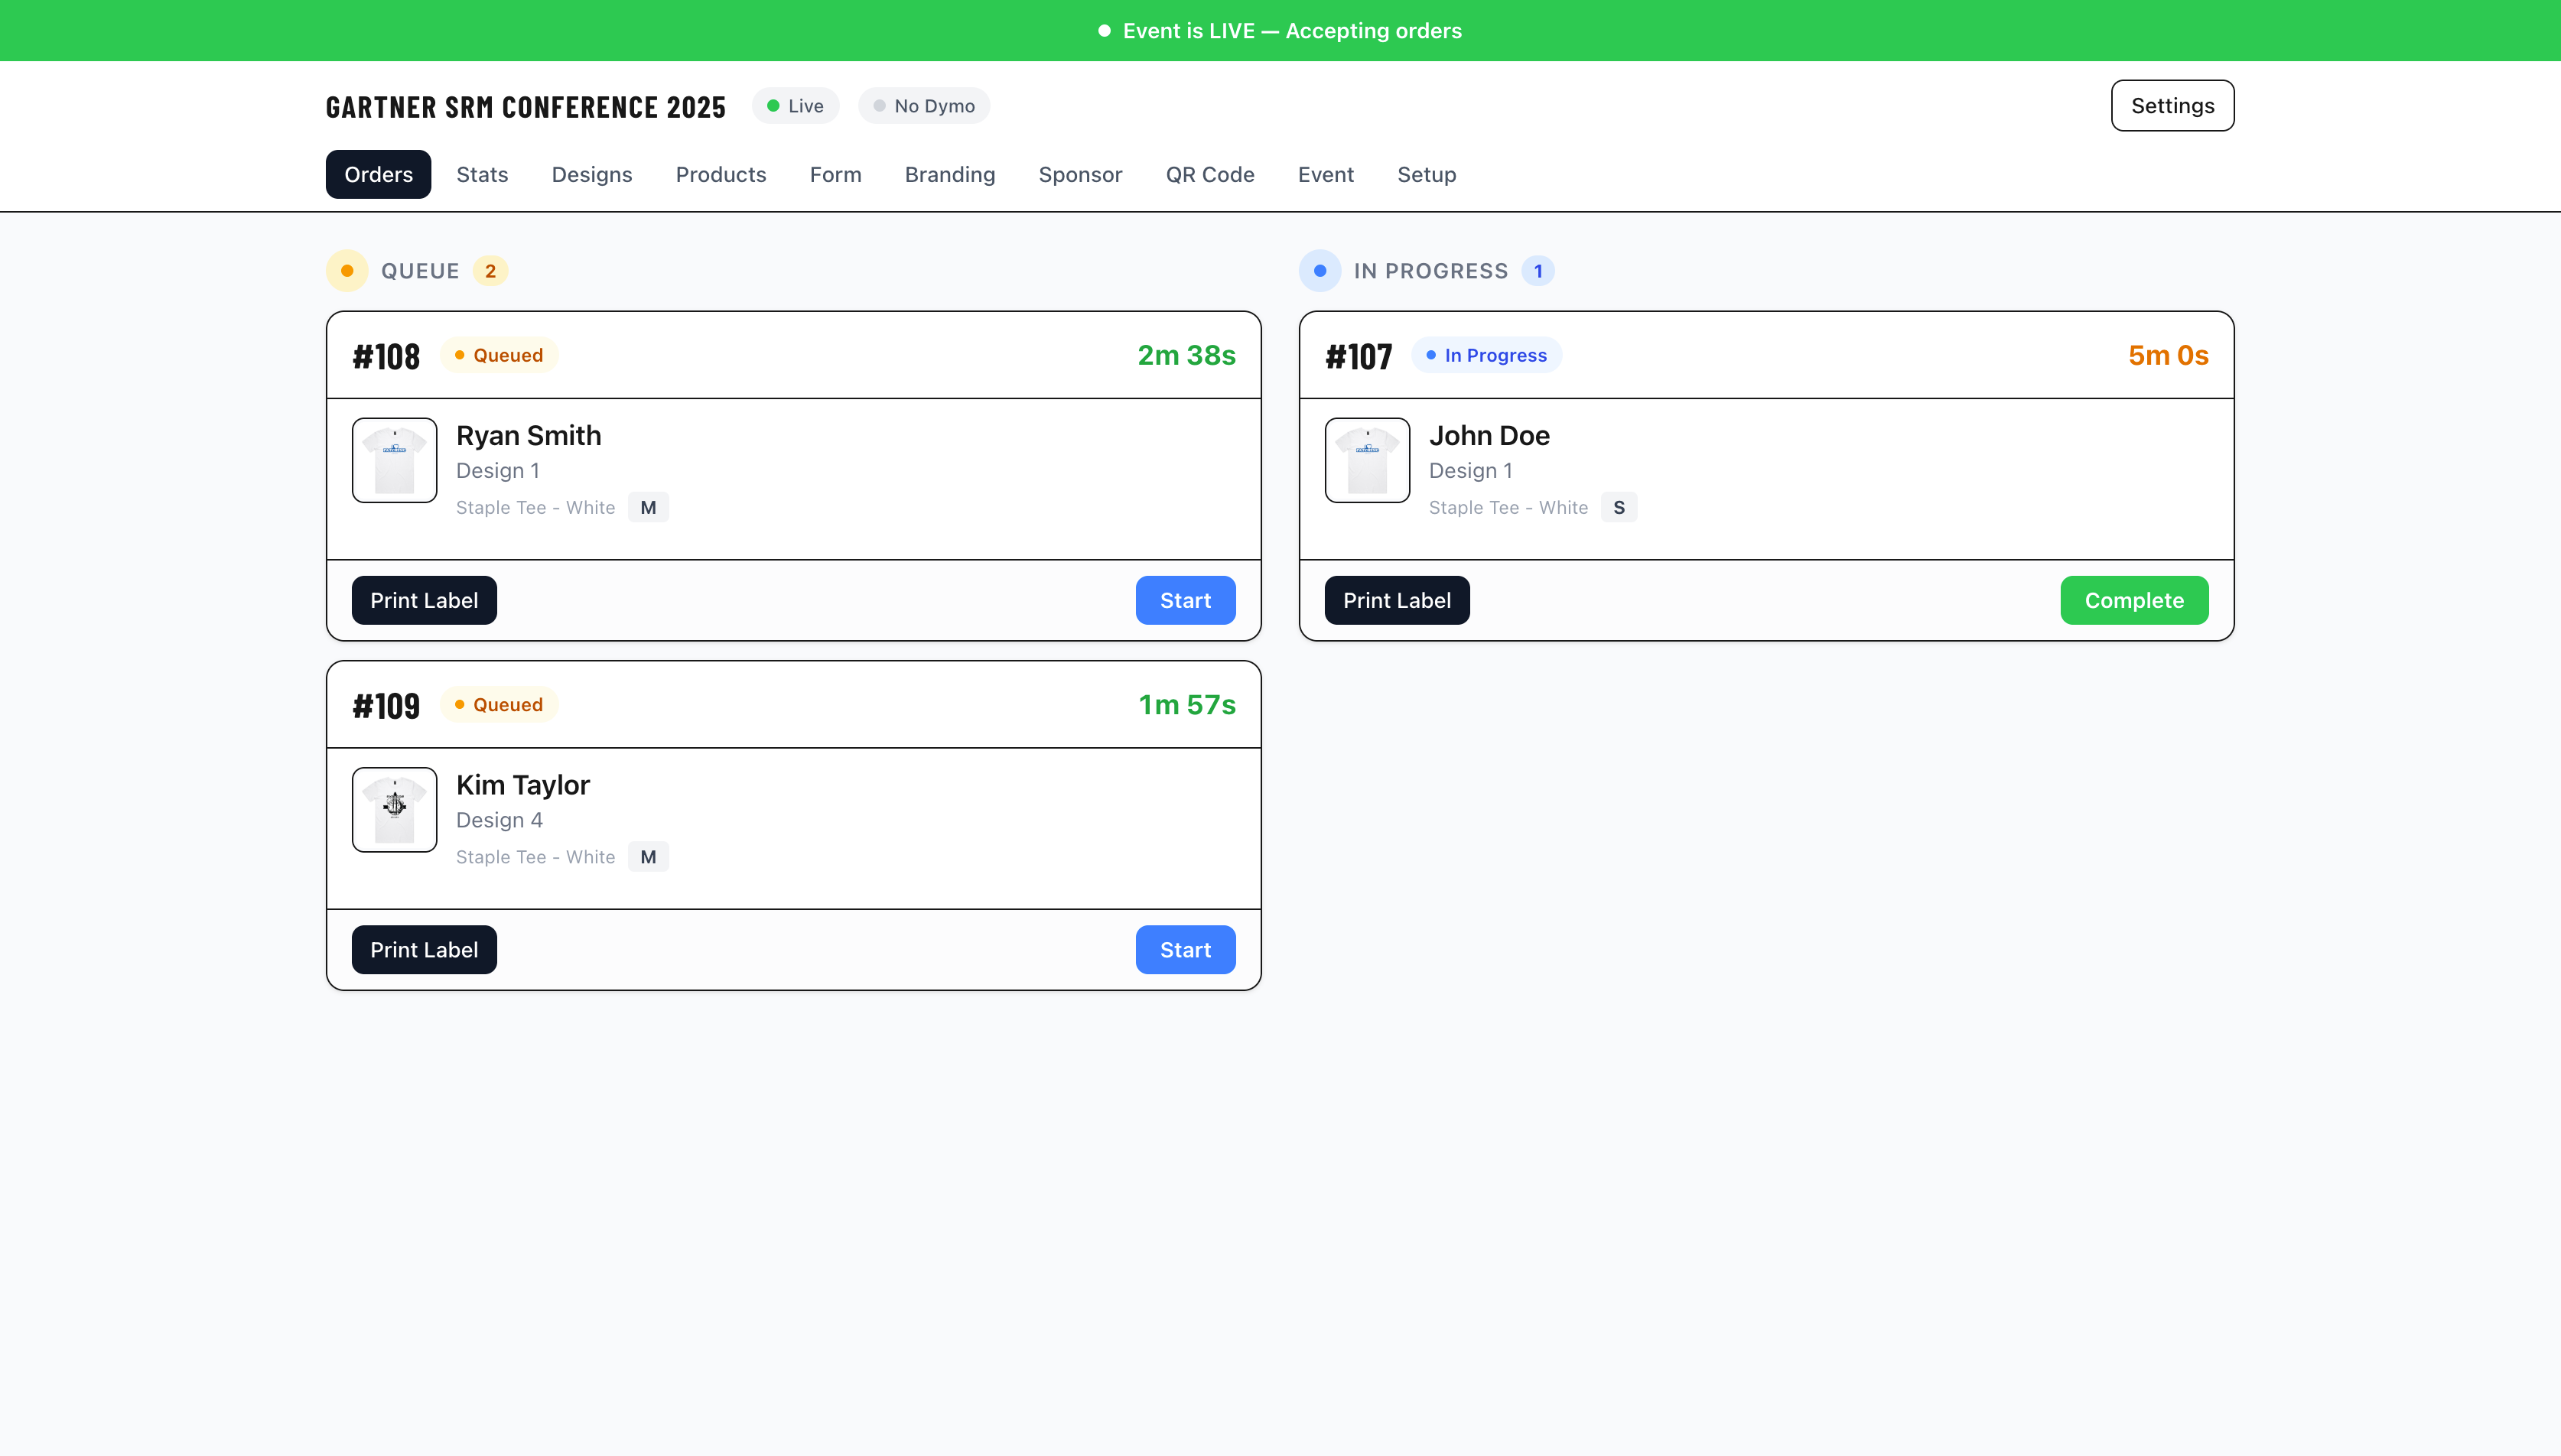Print label for order #109
Screen dimensions: 2561x1456
tap(424, 949)
